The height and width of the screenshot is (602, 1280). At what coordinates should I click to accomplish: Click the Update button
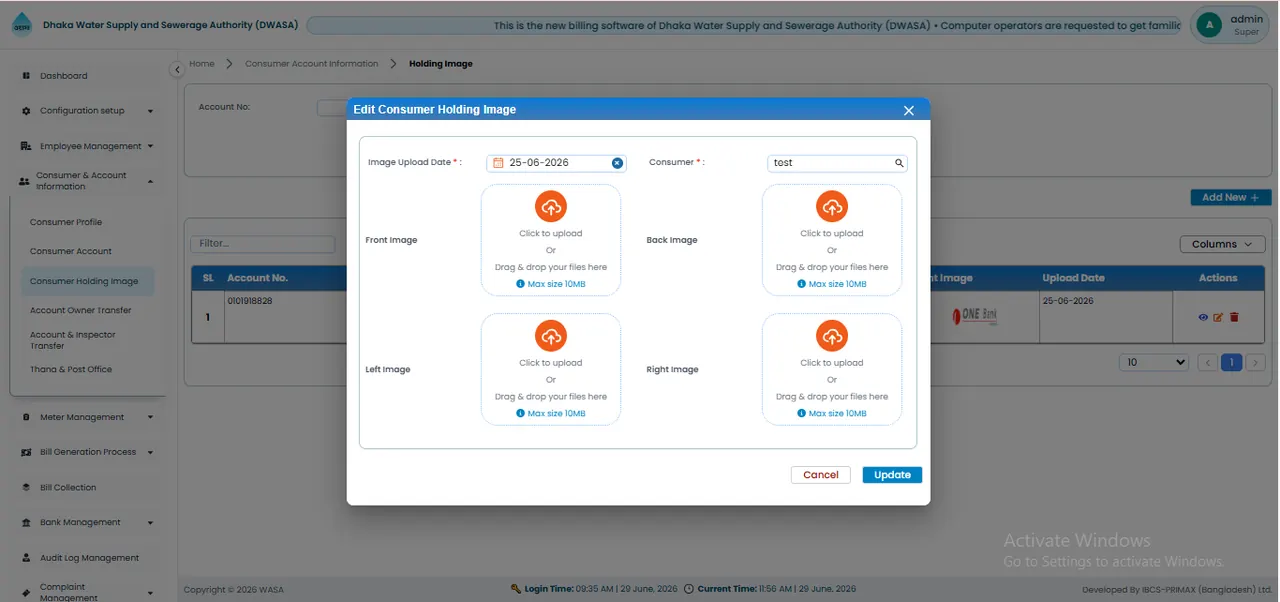(x=892, y=475)
